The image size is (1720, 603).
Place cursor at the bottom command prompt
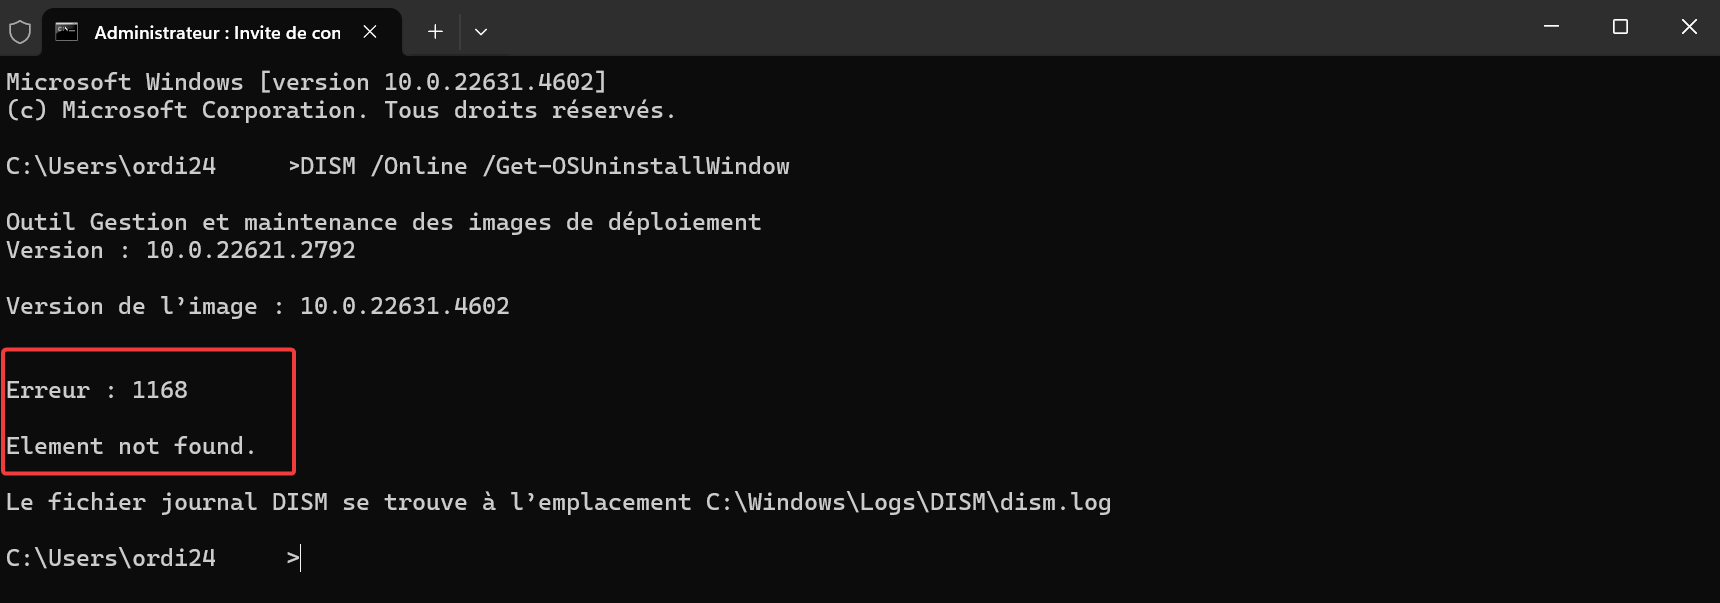coord(300,558)
